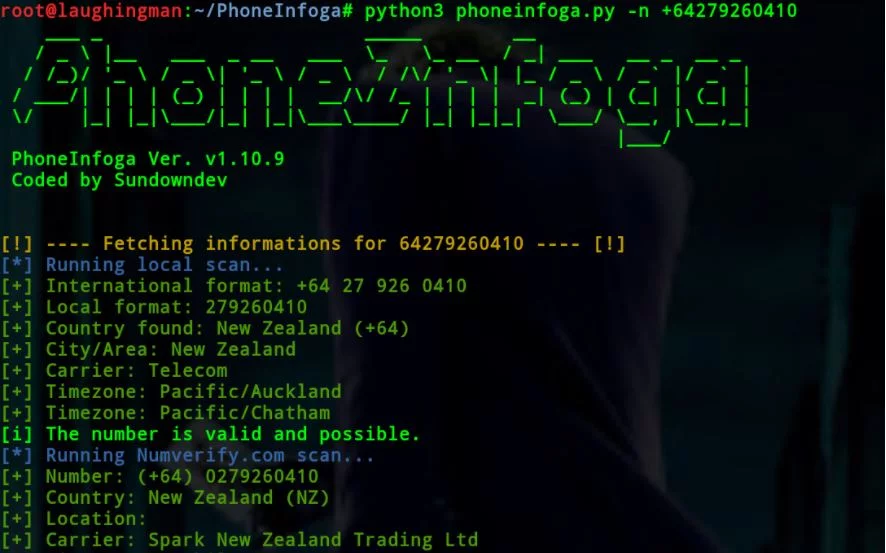Click the 'Running local scan...' line
The image size is (886, 553).
click(141, 265)
